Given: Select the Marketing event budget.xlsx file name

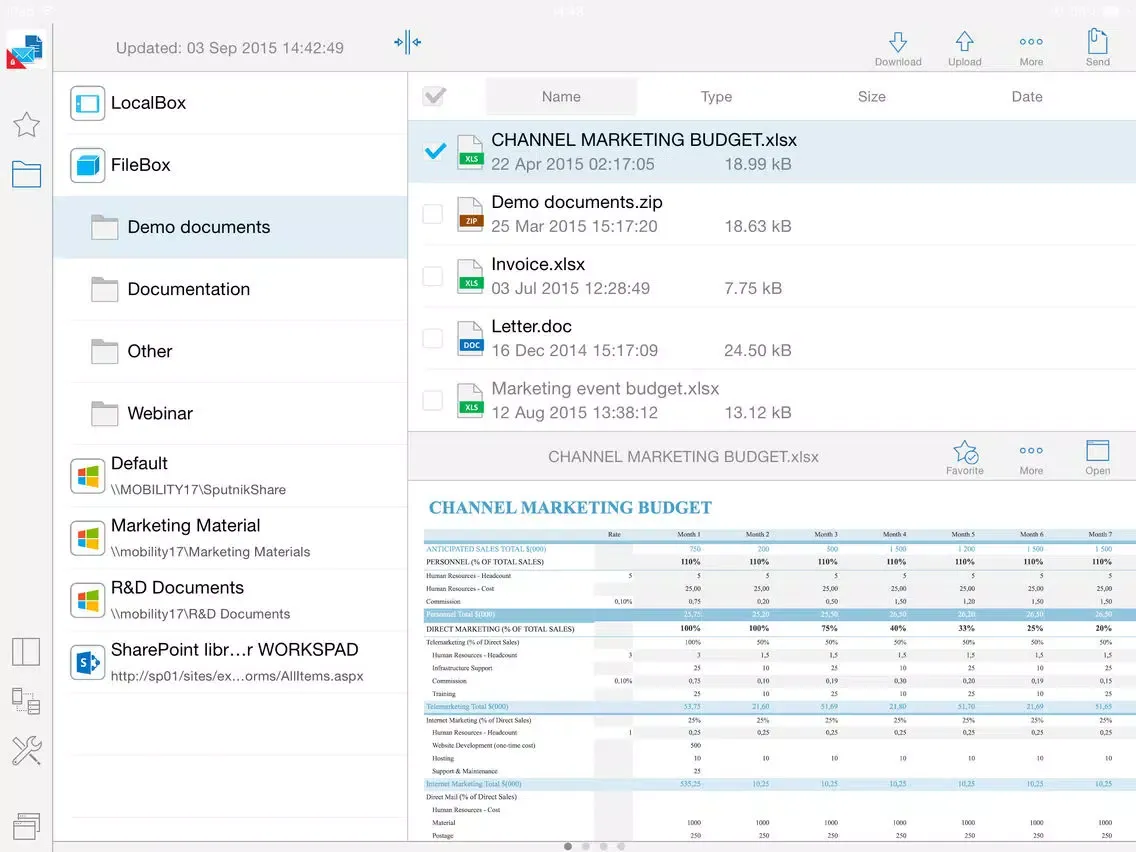Looking at the screenshot, I should click(605, 388).
